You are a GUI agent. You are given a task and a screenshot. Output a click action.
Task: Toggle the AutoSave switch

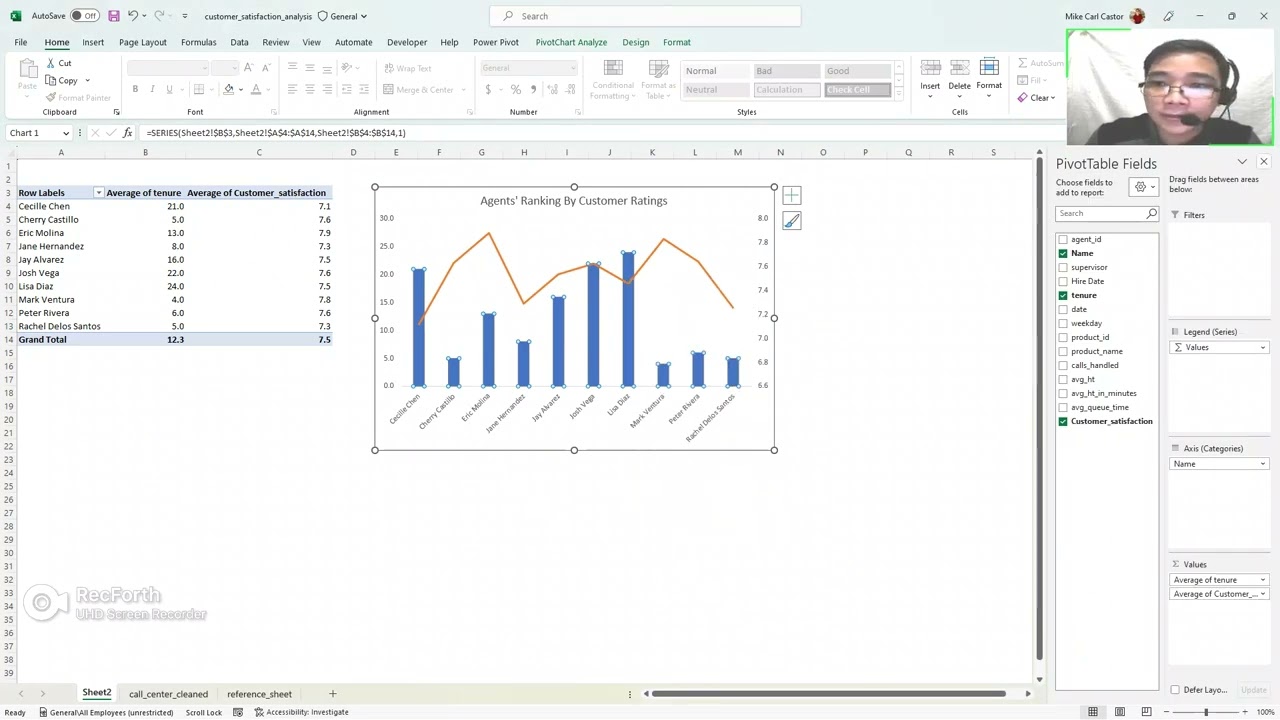click(85, 16)
